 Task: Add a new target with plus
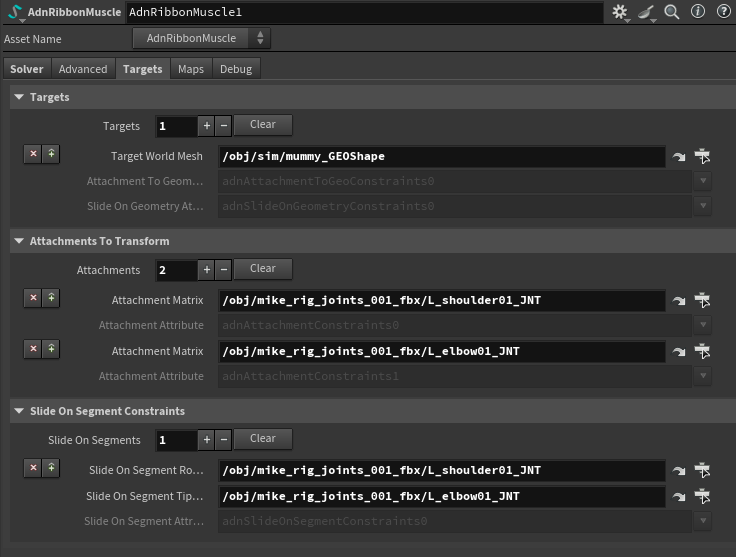pyautogui.click(x=207, y=126)
